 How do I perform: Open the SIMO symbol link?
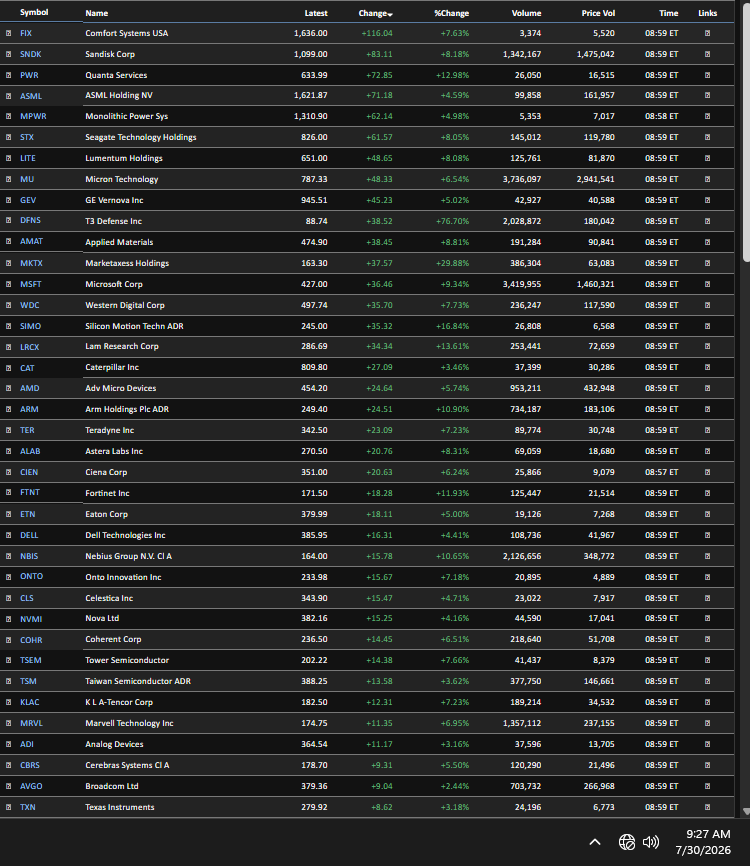pos(30,326)
